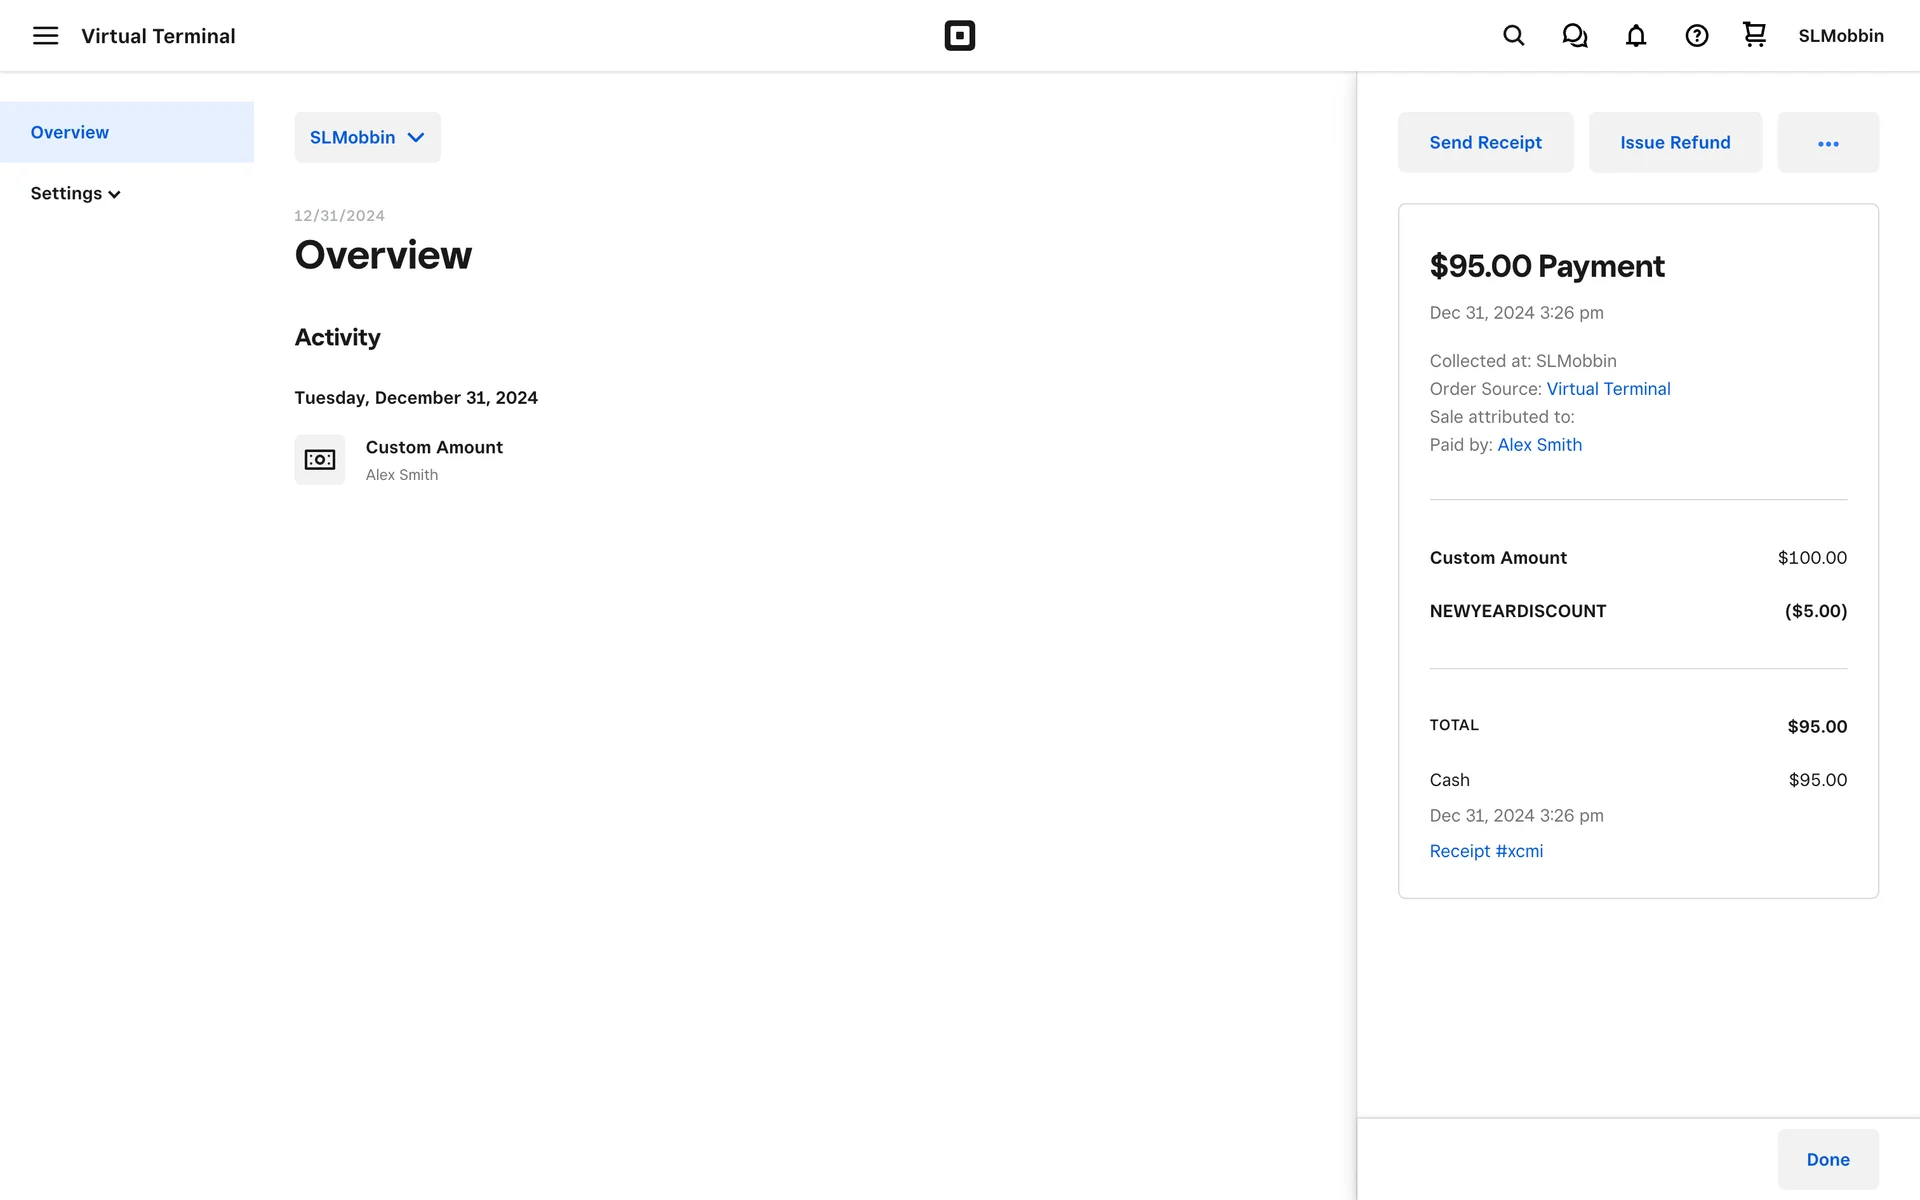The height and width of the screenshot is (1200, 1920).
Task: Open the hamburger navigation menu
Action: point(45,36)
